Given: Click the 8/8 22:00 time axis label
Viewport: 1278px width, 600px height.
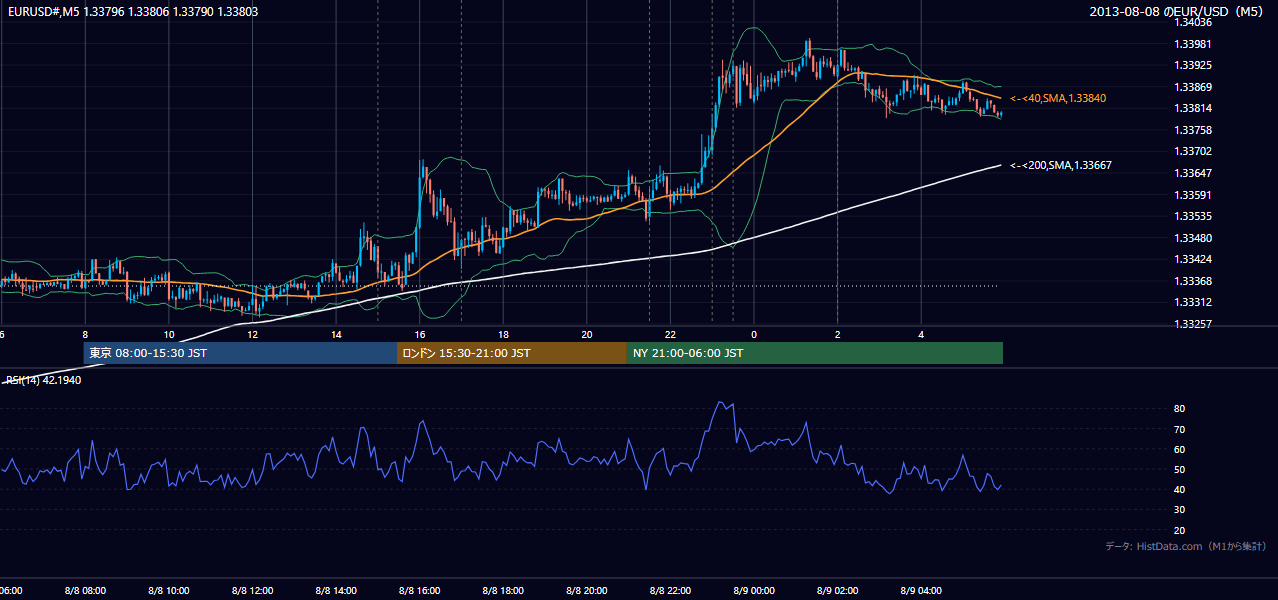Looking at the screenshot, I should point(670,590).
